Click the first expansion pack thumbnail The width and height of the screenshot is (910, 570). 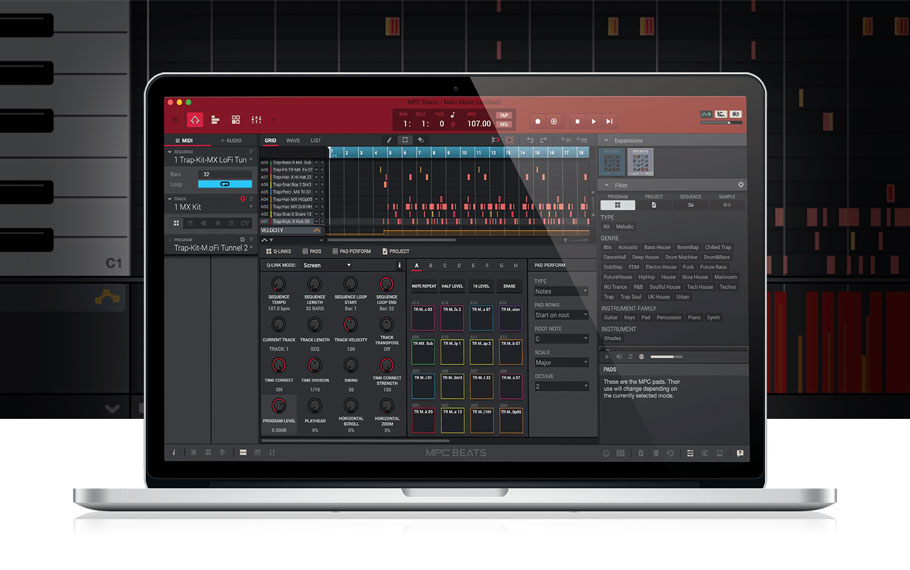click(612, 162)
